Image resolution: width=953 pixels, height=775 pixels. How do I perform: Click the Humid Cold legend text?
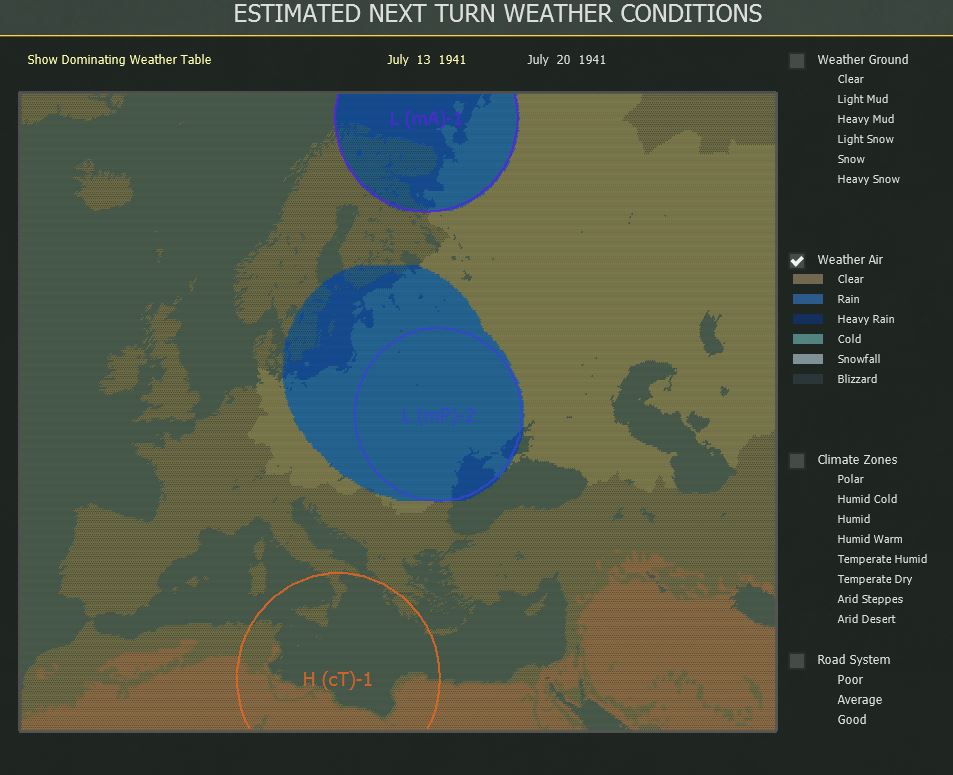pyautogui.click(x=867, y=499)
